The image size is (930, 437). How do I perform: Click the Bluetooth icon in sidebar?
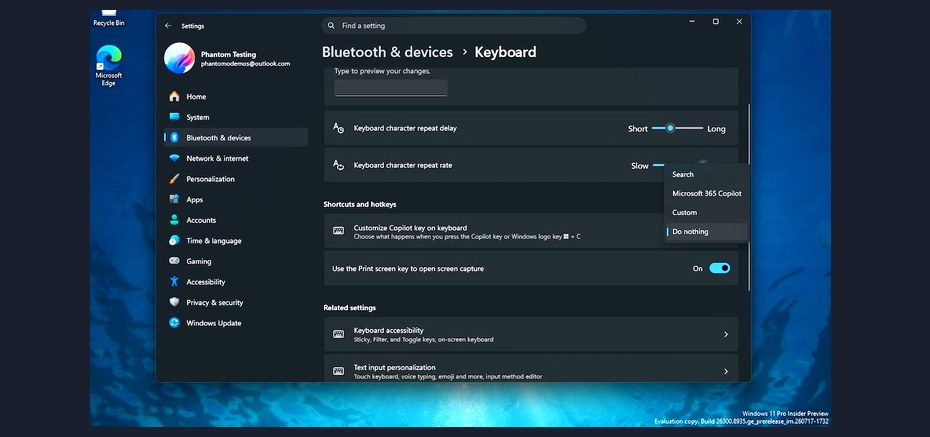pyautogui.click(x=174, y=138)
